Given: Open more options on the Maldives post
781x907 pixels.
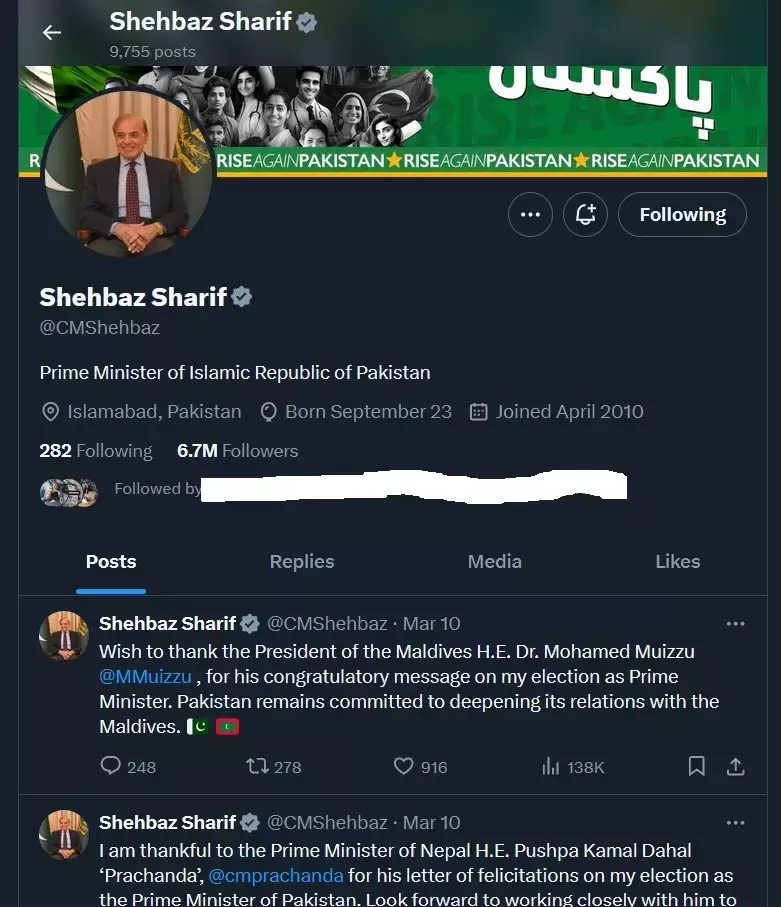Looking at the screenshot, I should tap(735, 624).
